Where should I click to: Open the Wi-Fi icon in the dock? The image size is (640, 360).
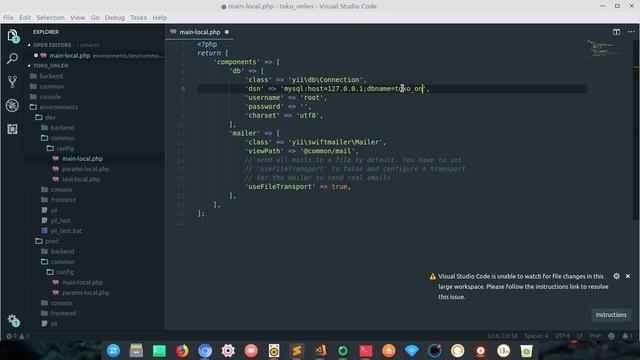411,351
